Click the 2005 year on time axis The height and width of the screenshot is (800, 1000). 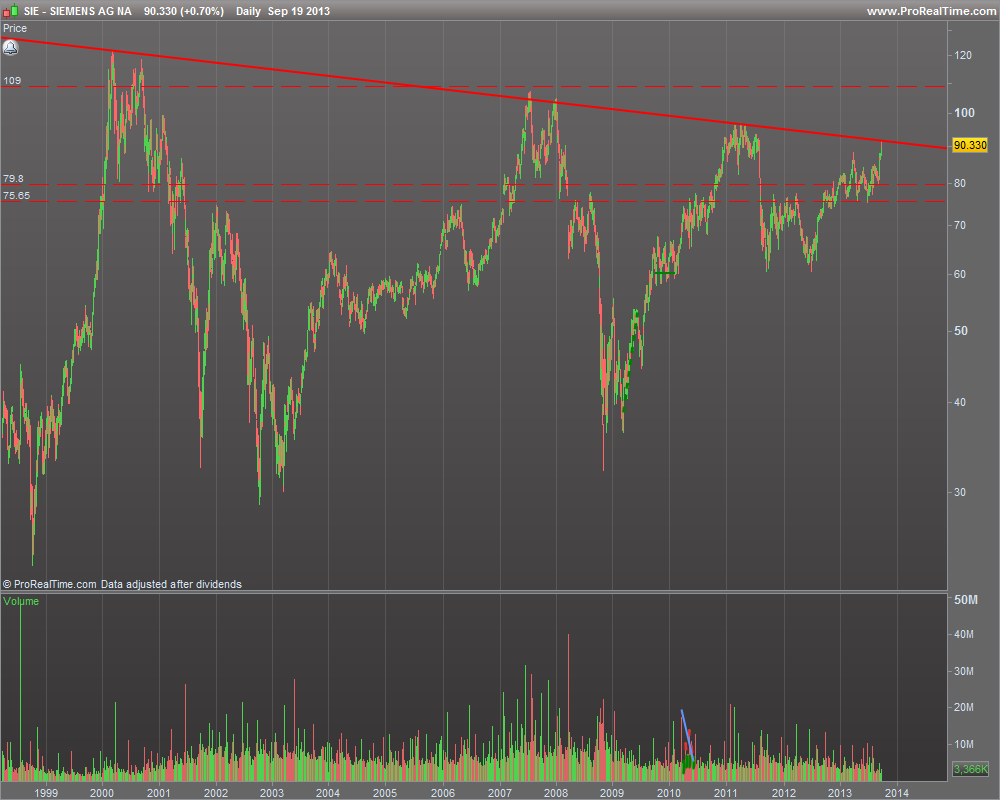pos(385,792)
